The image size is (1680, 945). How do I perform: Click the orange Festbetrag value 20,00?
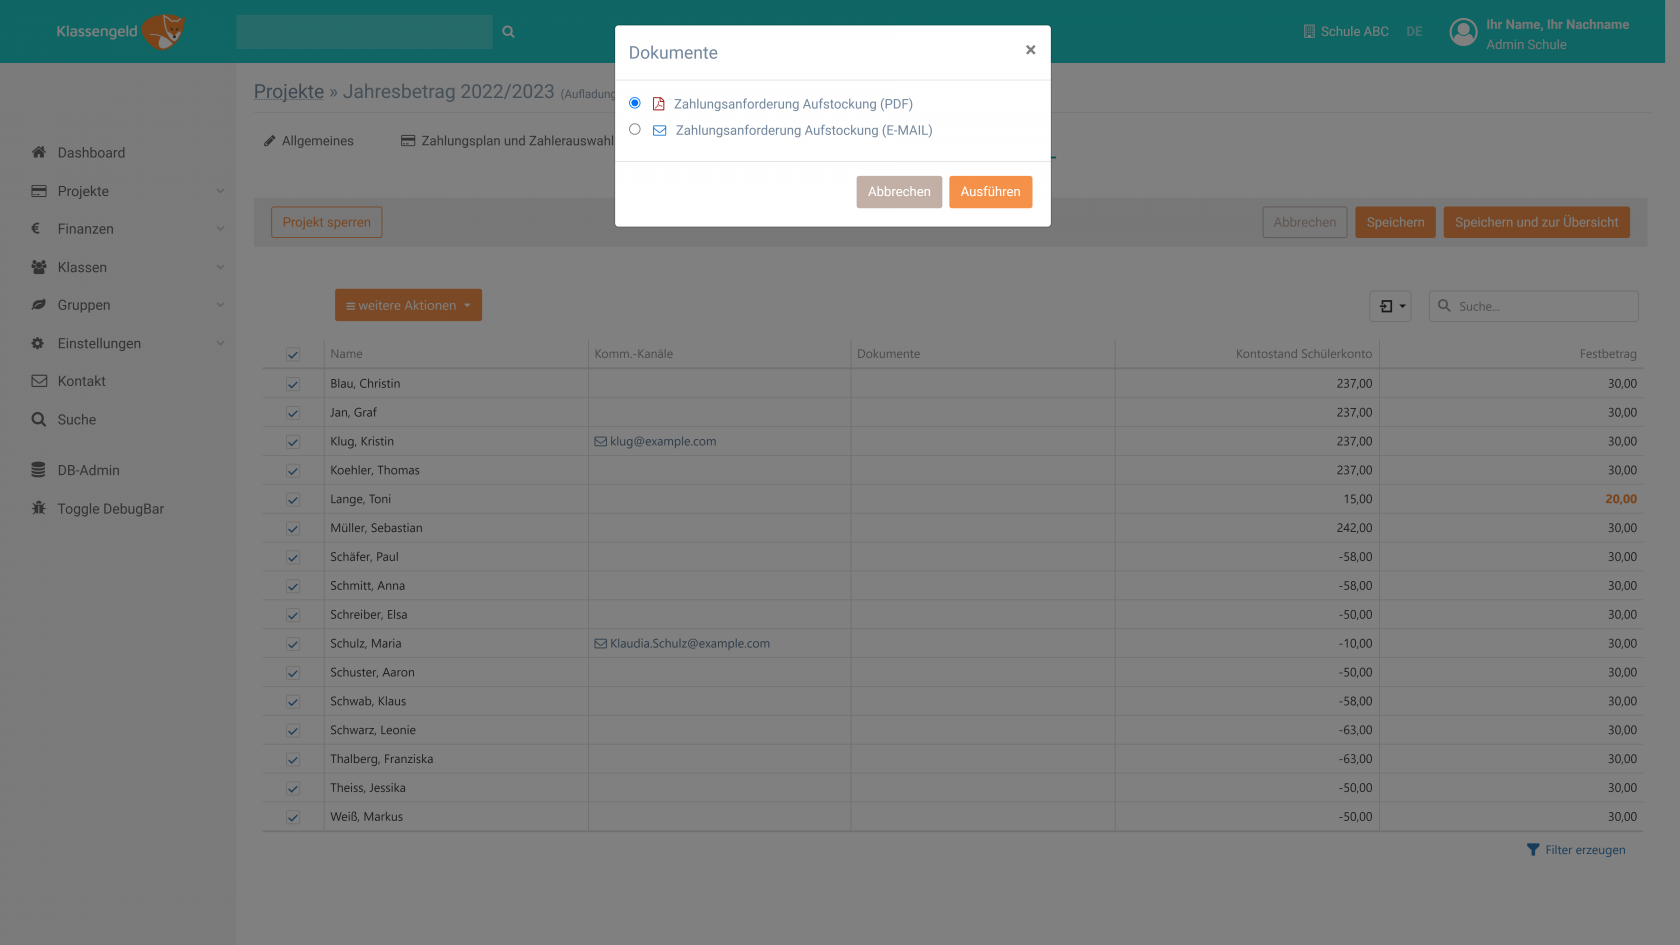tap(1621, 499)
